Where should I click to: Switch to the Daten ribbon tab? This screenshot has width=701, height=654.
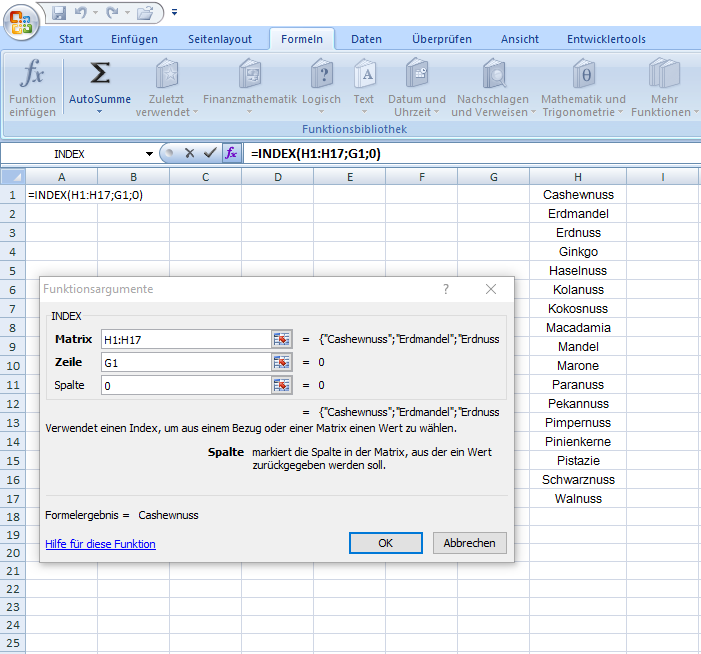366,39
